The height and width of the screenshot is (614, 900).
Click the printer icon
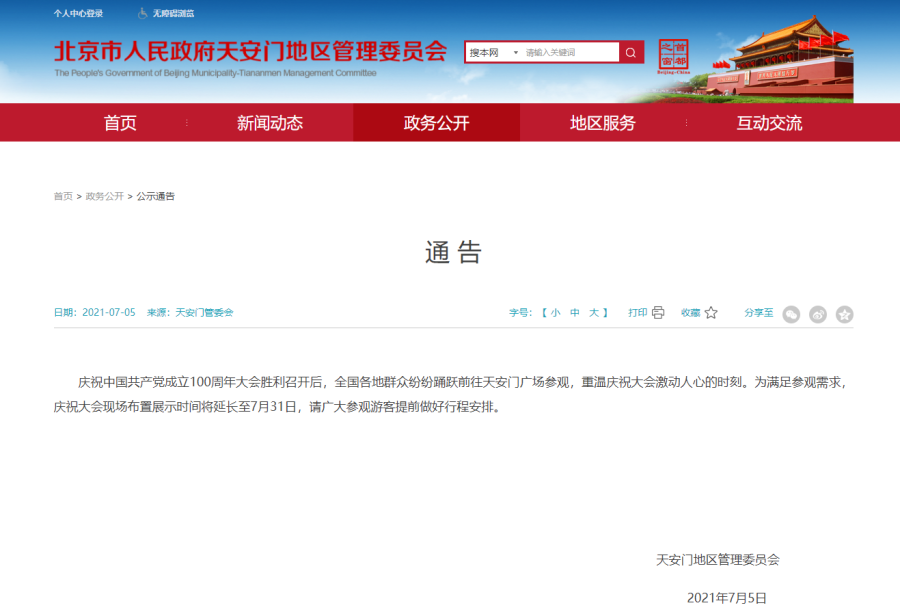(658, 313)
